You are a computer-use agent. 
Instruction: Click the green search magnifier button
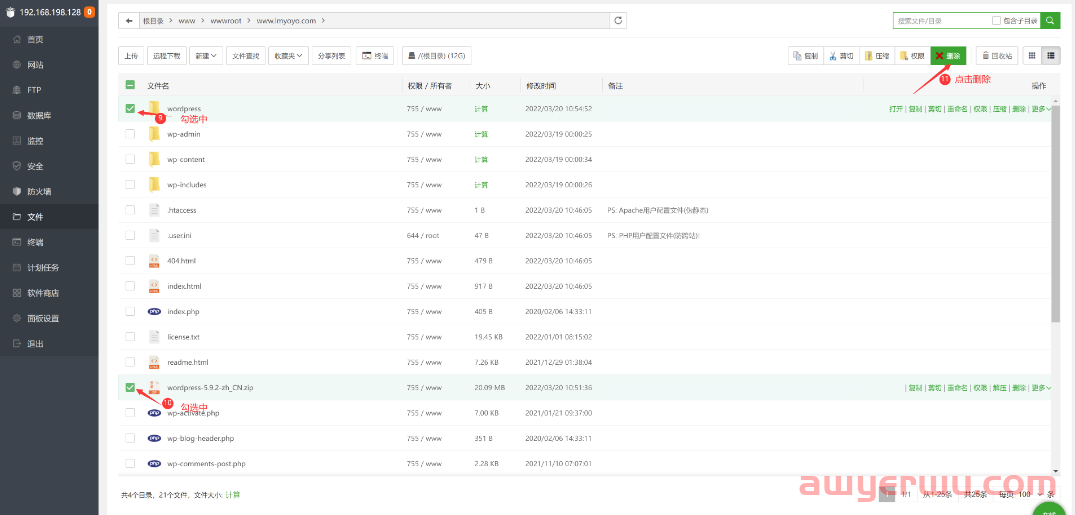click(1050, 21)
